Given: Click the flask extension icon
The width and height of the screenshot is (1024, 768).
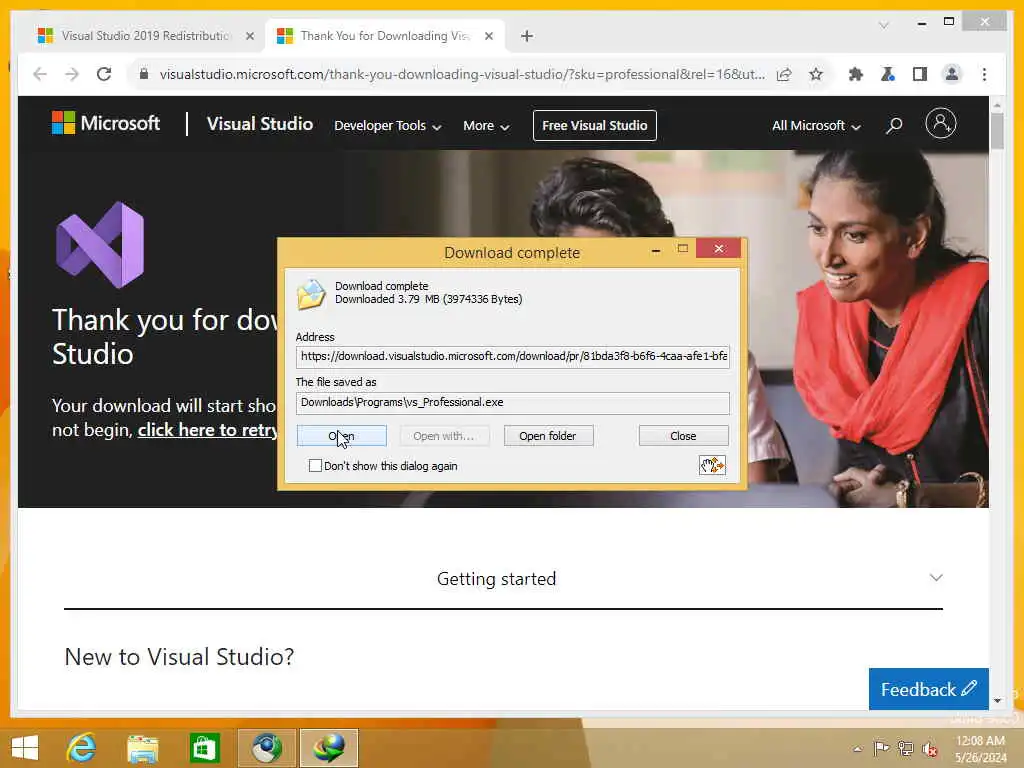Looking at the screenshot, I should click(x=888, y=74).
